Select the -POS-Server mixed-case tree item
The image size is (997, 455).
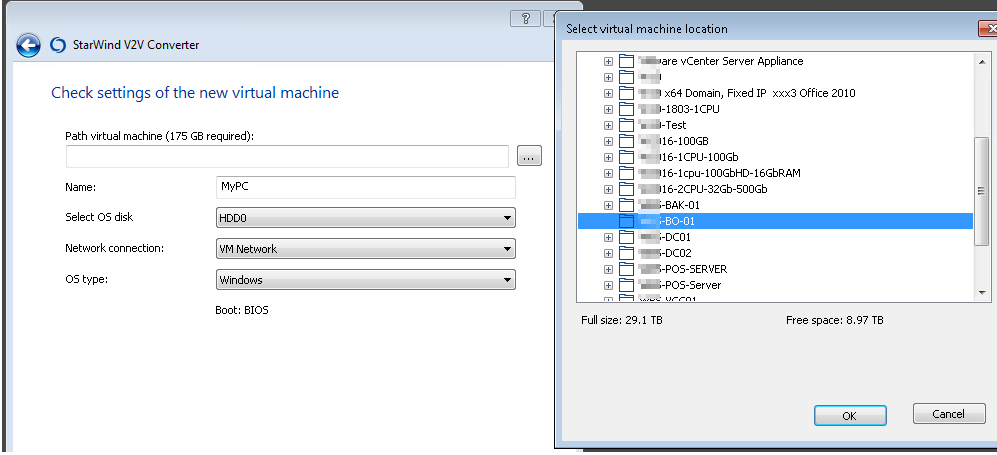[x=680, y=285]
